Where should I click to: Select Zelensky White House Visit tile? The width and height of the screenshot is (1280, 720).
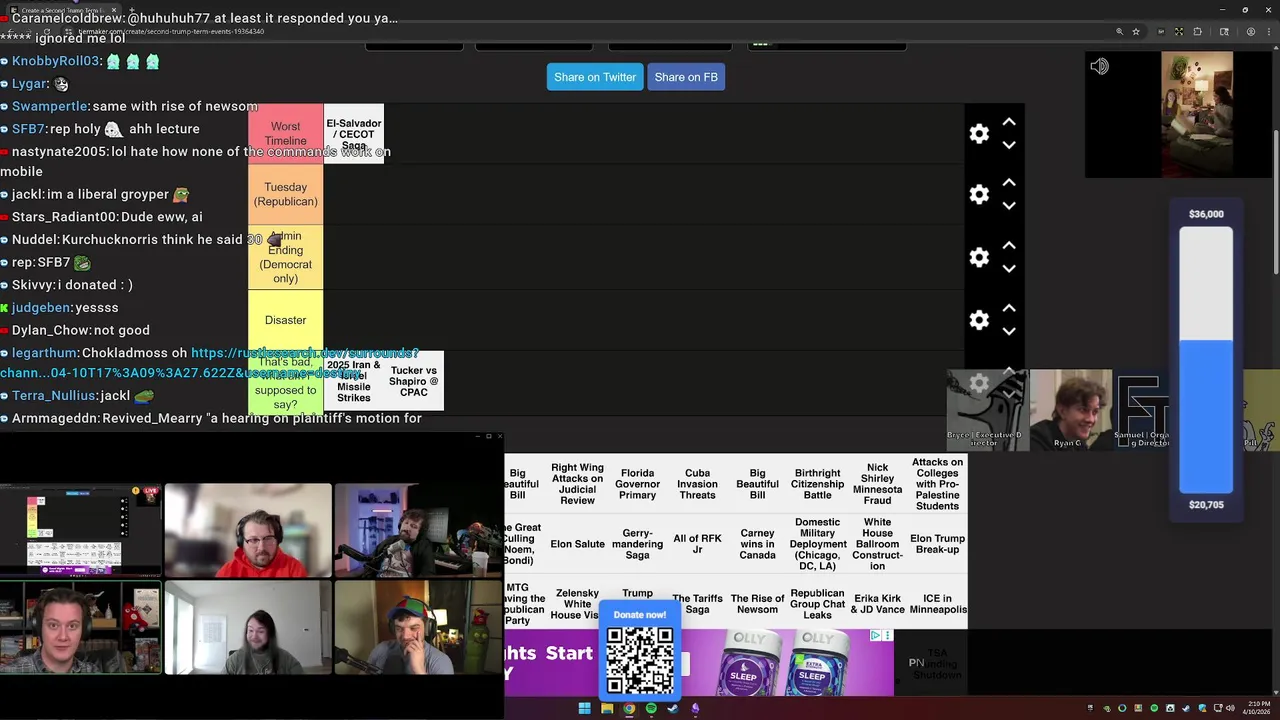click(x=577, y=604)
